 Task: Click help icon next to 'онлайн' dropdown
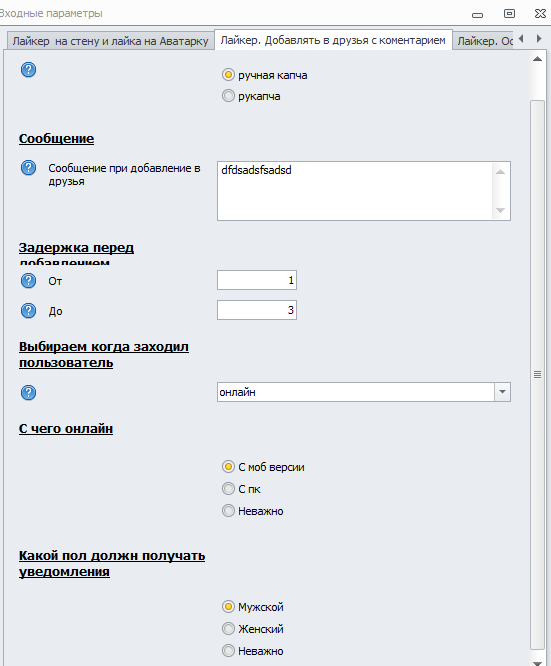(28, 392)
